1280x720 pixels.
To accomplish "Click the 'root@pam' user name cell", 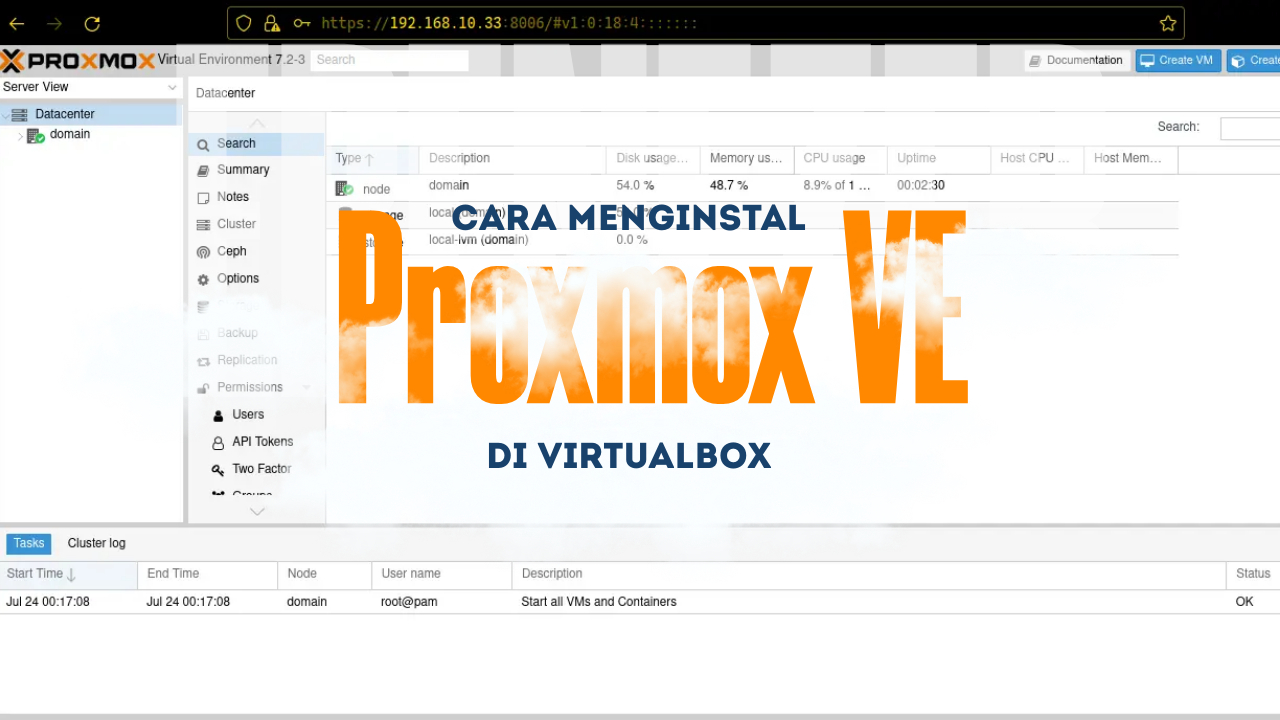I will coord(409,602).
